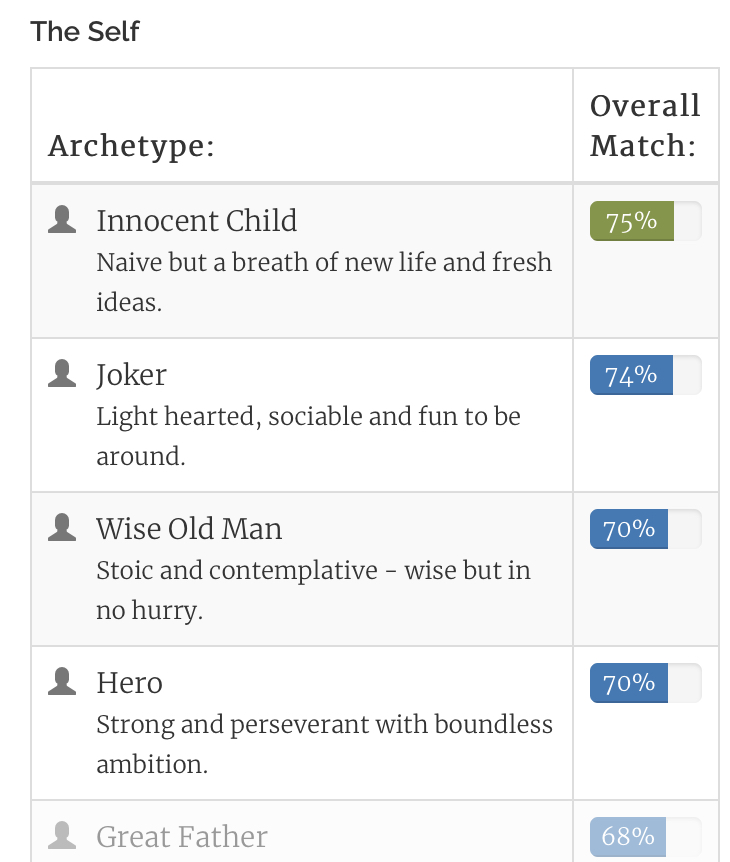Select the Hero archetype title
This screenshot has height=862, width=730.
click(130, 682)
